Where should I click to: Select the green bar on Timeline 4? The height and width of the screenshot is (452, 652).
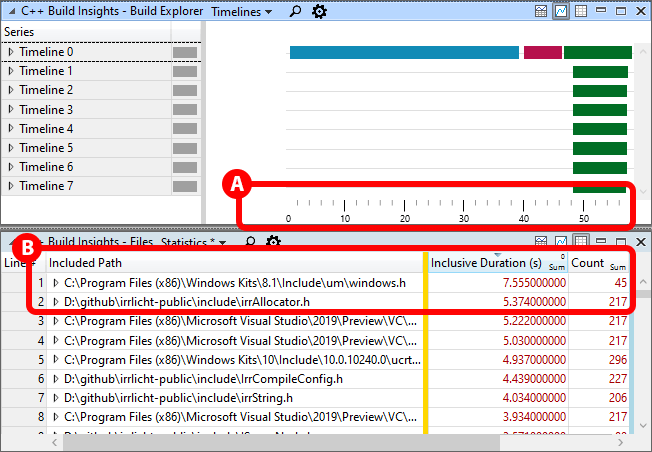(x=600, y=129)
